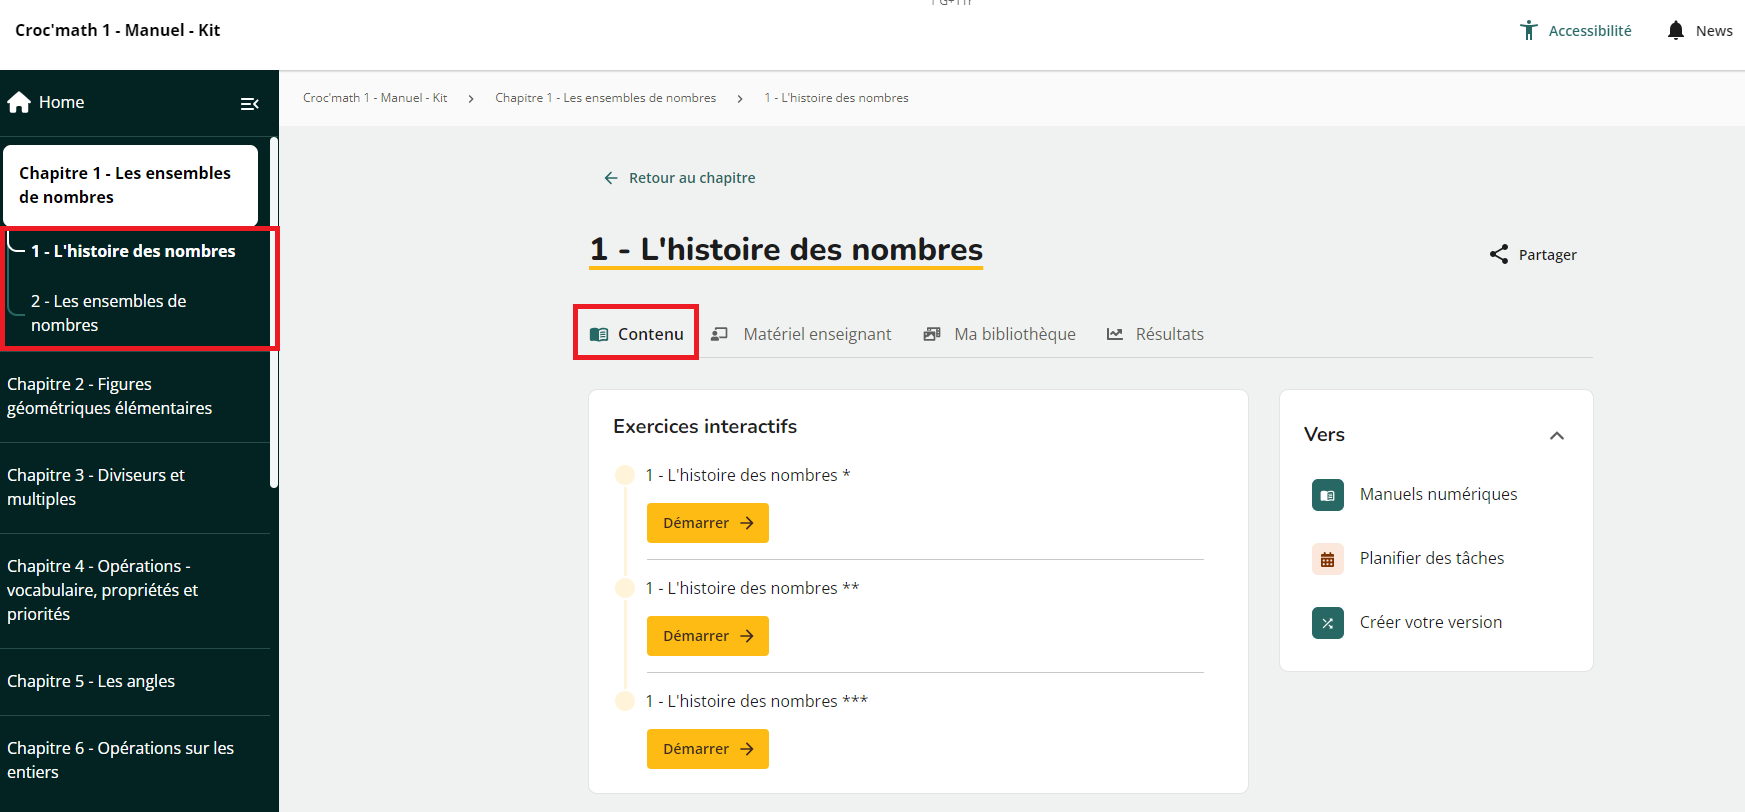Click the Manuels numériques icon
The width and height of the screenshot is (1745, 812).
click(1327, 495)
